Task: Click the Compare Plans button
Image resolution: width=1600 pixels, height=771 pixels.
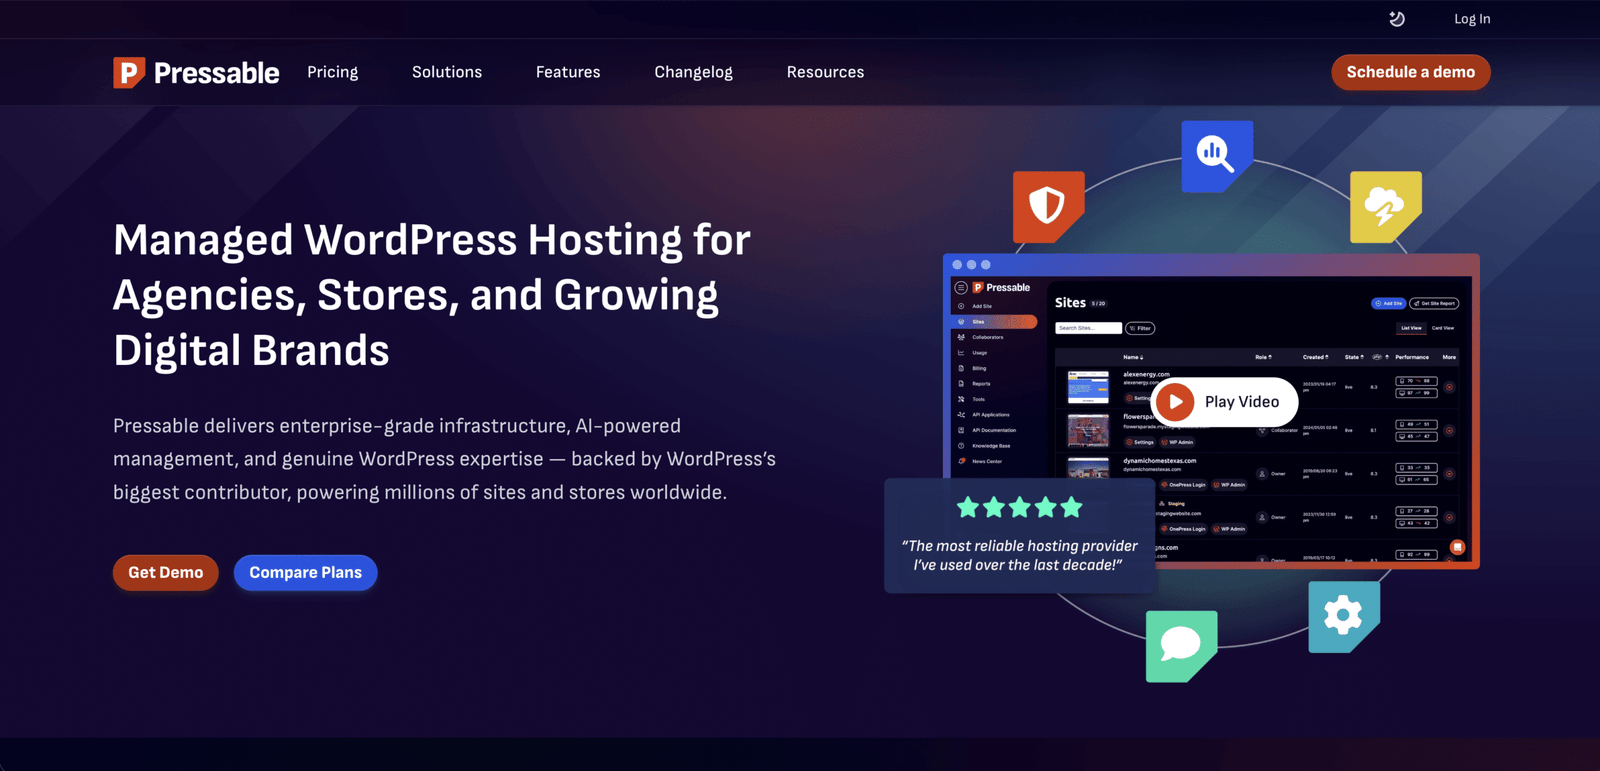Action: pyautogui.click(x=306, y=573)
